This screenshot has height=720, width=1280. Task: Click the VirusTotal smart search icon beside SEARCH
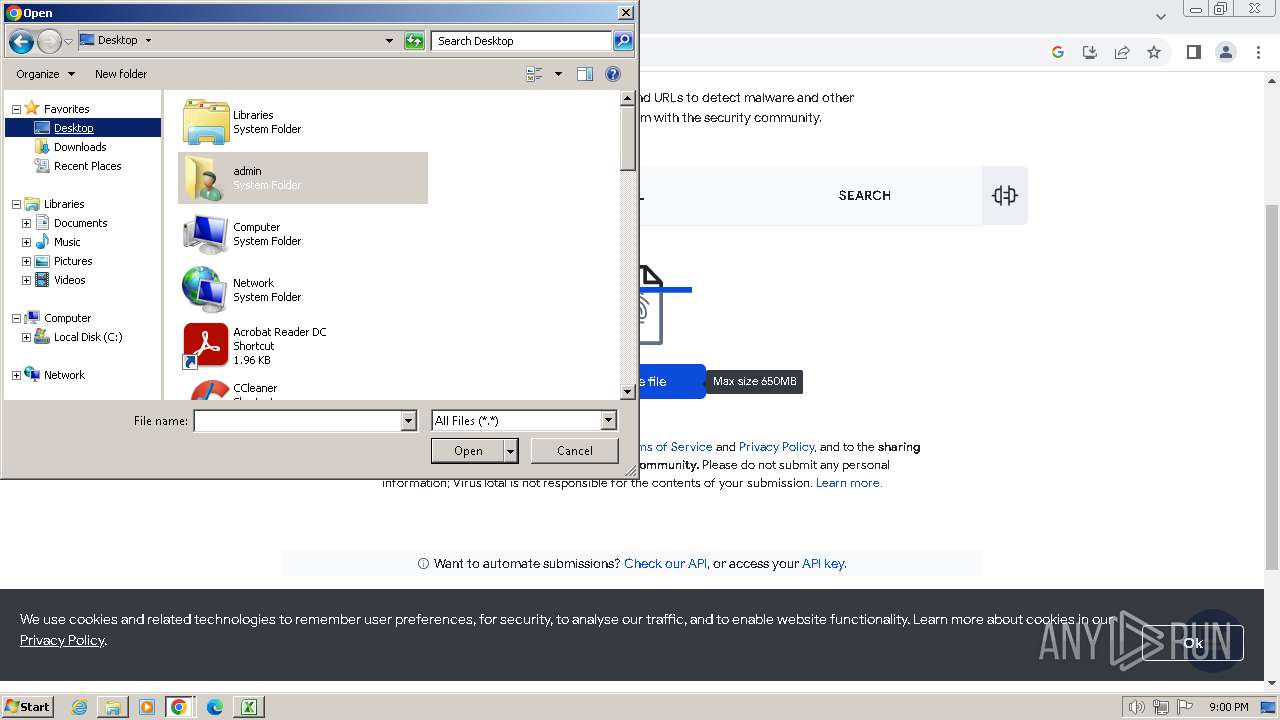(x=1005, y=195)
